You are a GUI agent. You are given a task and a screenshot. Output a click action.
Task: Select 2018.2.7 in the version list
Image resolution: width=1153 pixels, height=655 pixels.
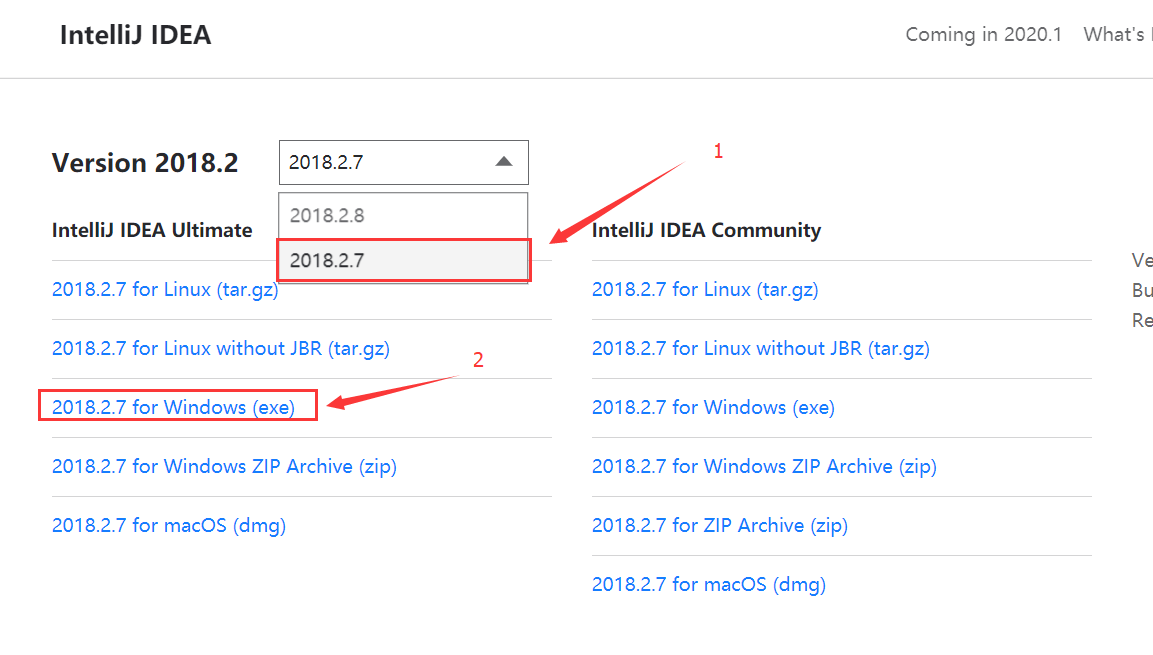tap(403, 260)
